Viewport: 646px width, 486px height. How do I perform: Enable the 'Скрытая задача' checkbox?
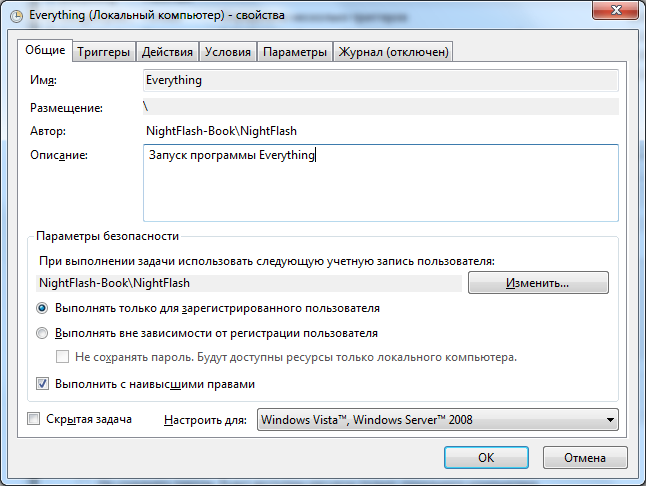33,419
